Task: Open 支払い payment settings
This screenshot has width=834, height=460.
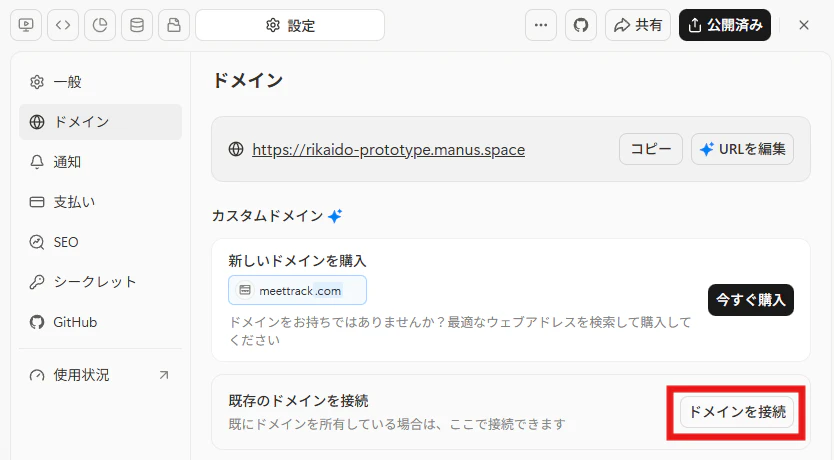Action: [x=101, y=202]
